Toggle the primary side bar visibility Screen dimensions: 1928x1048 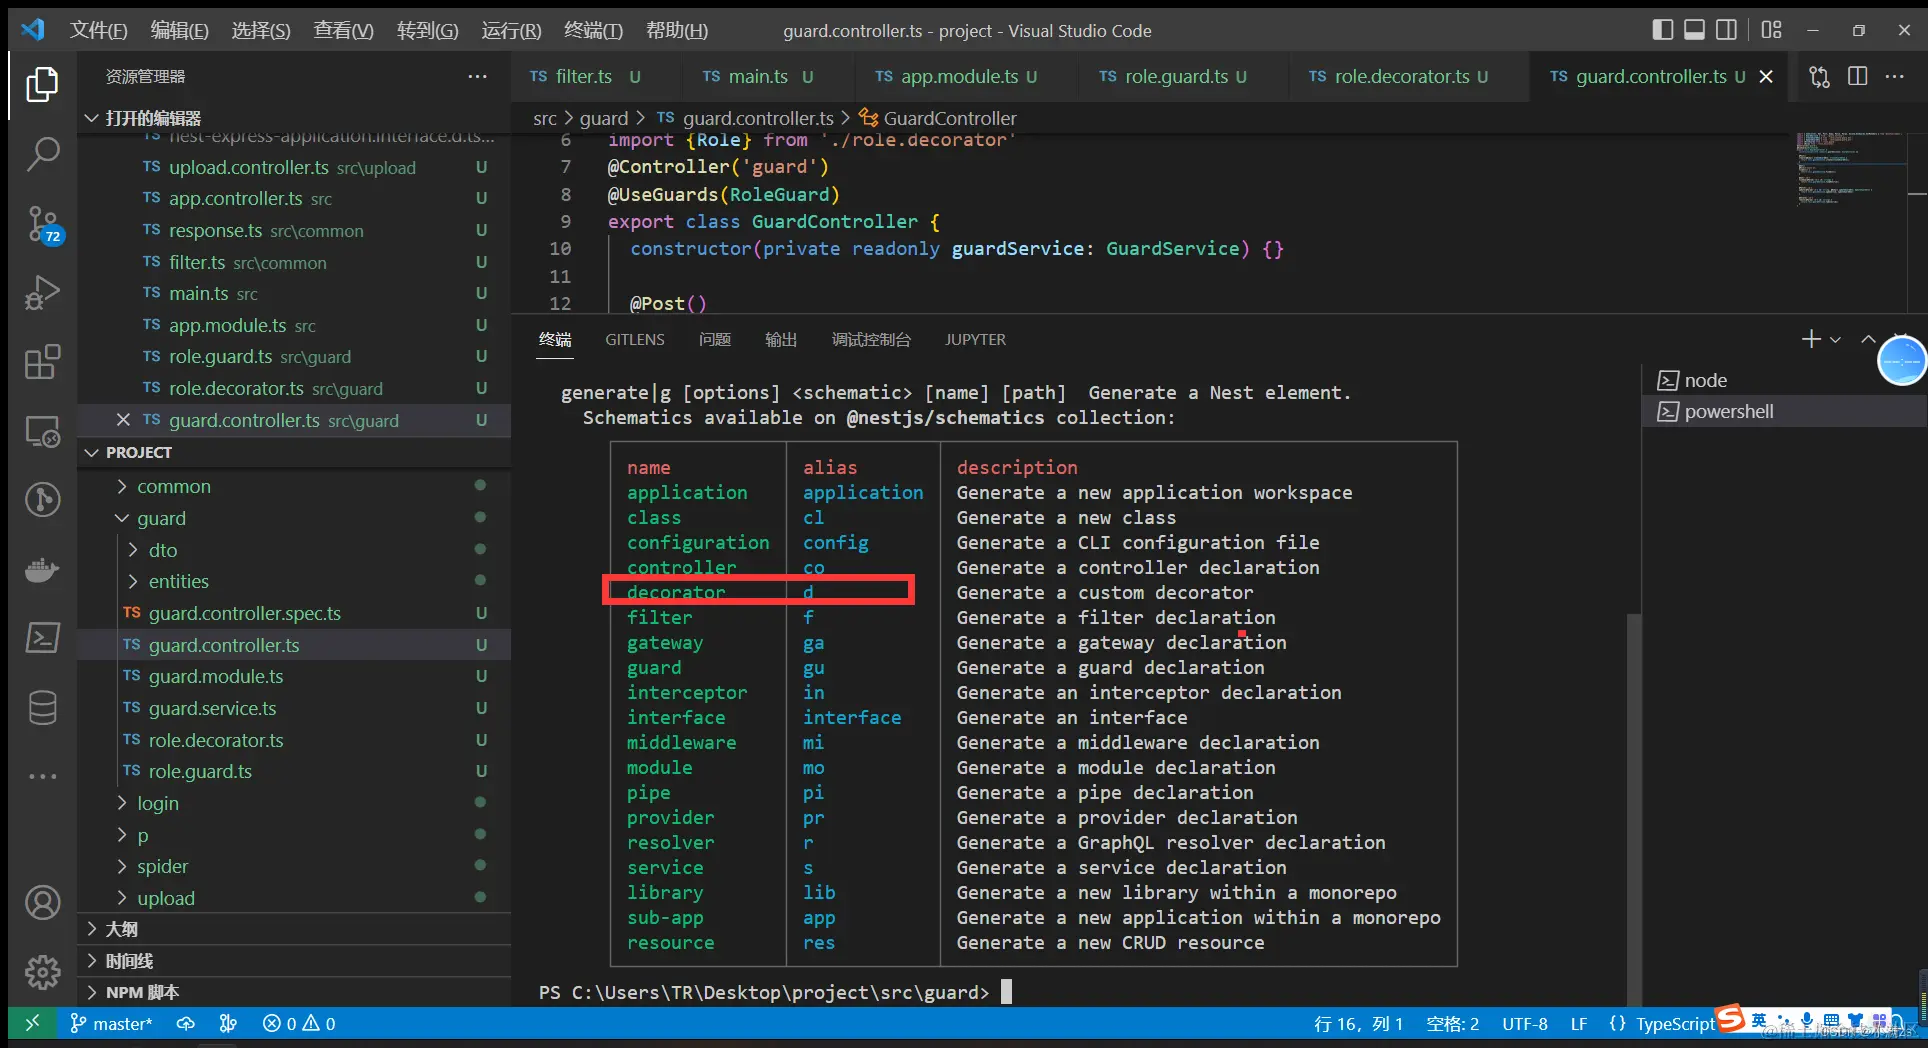coord(1662,30)
